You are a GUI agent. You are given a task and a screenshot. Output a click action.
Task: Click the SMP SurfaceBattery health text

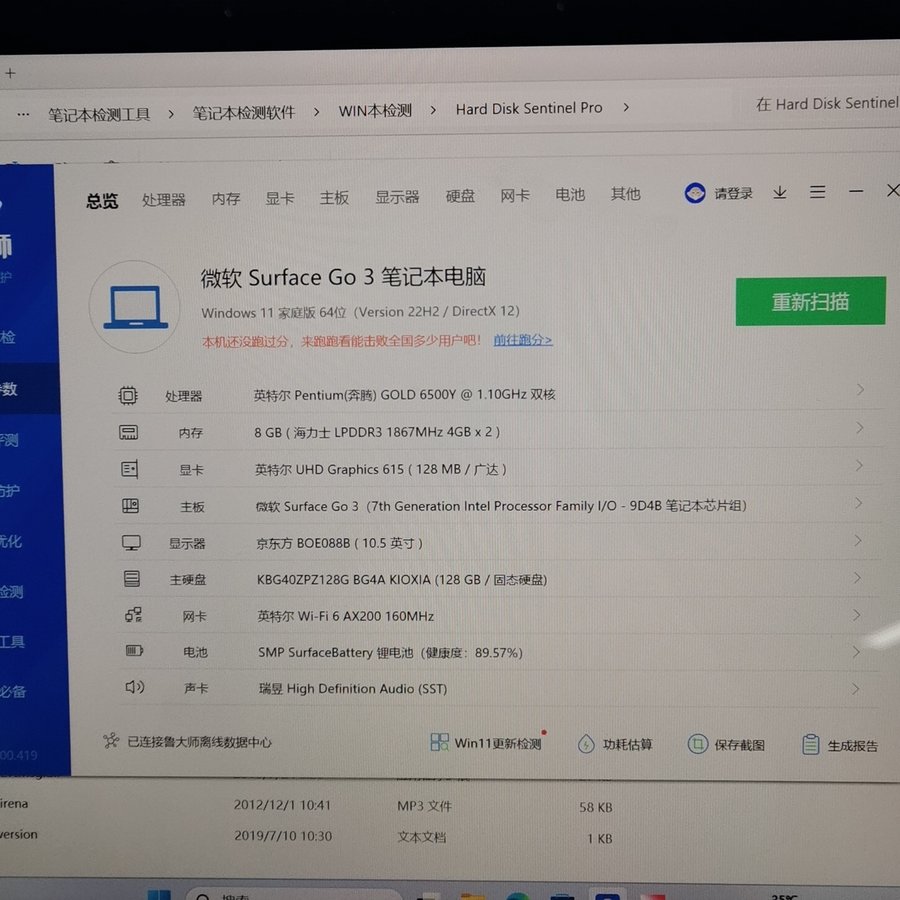tap(390, 653)
